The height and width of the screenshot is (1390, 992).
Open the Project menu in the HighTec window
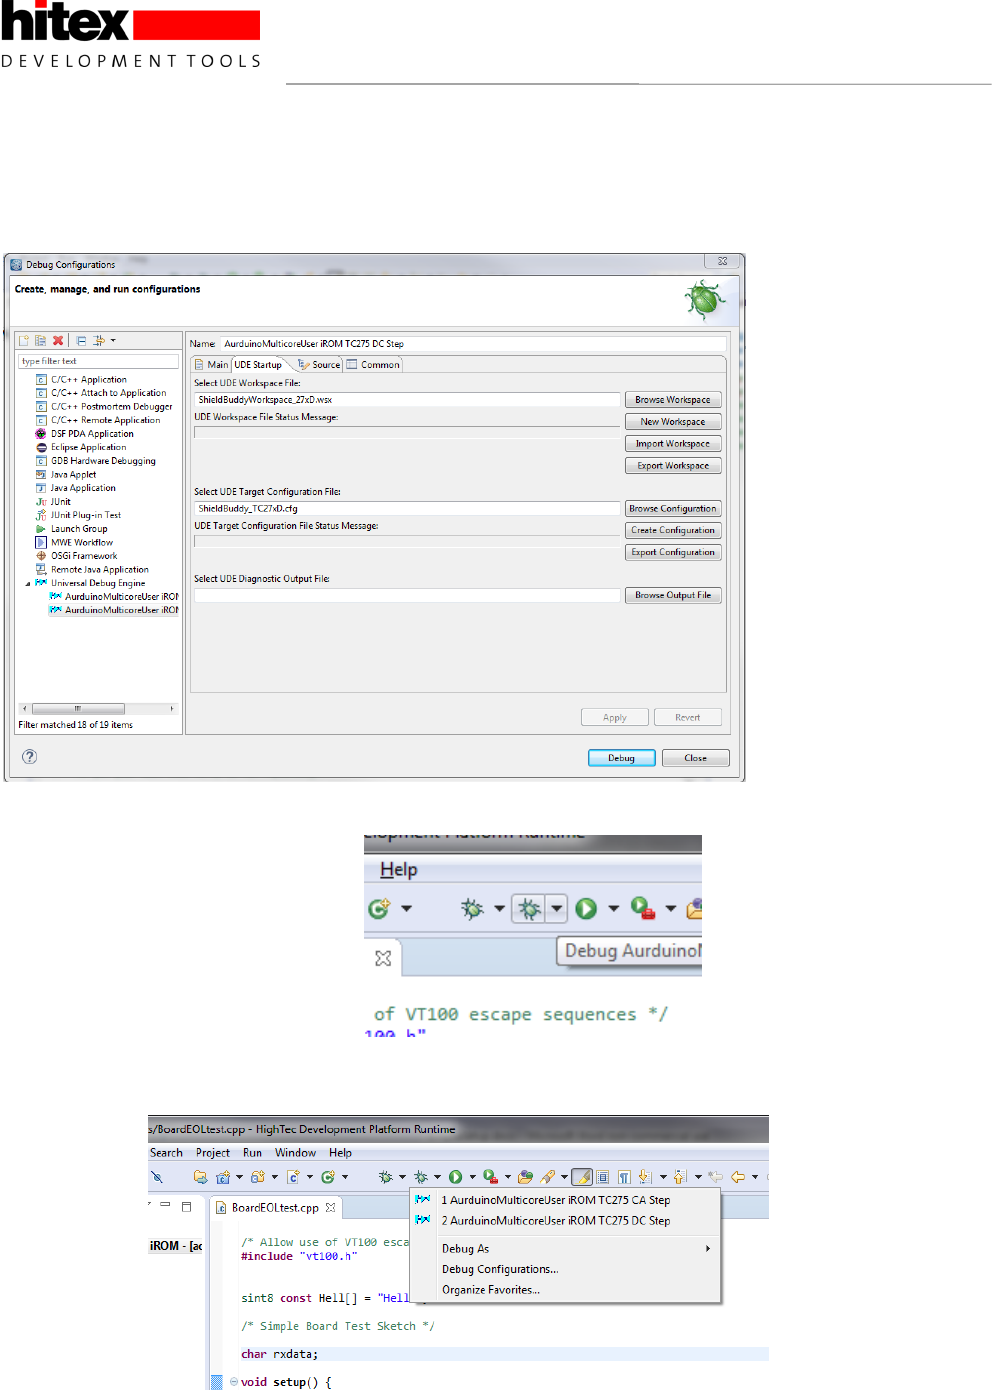pyautogui.click(x=213, y=1153)
